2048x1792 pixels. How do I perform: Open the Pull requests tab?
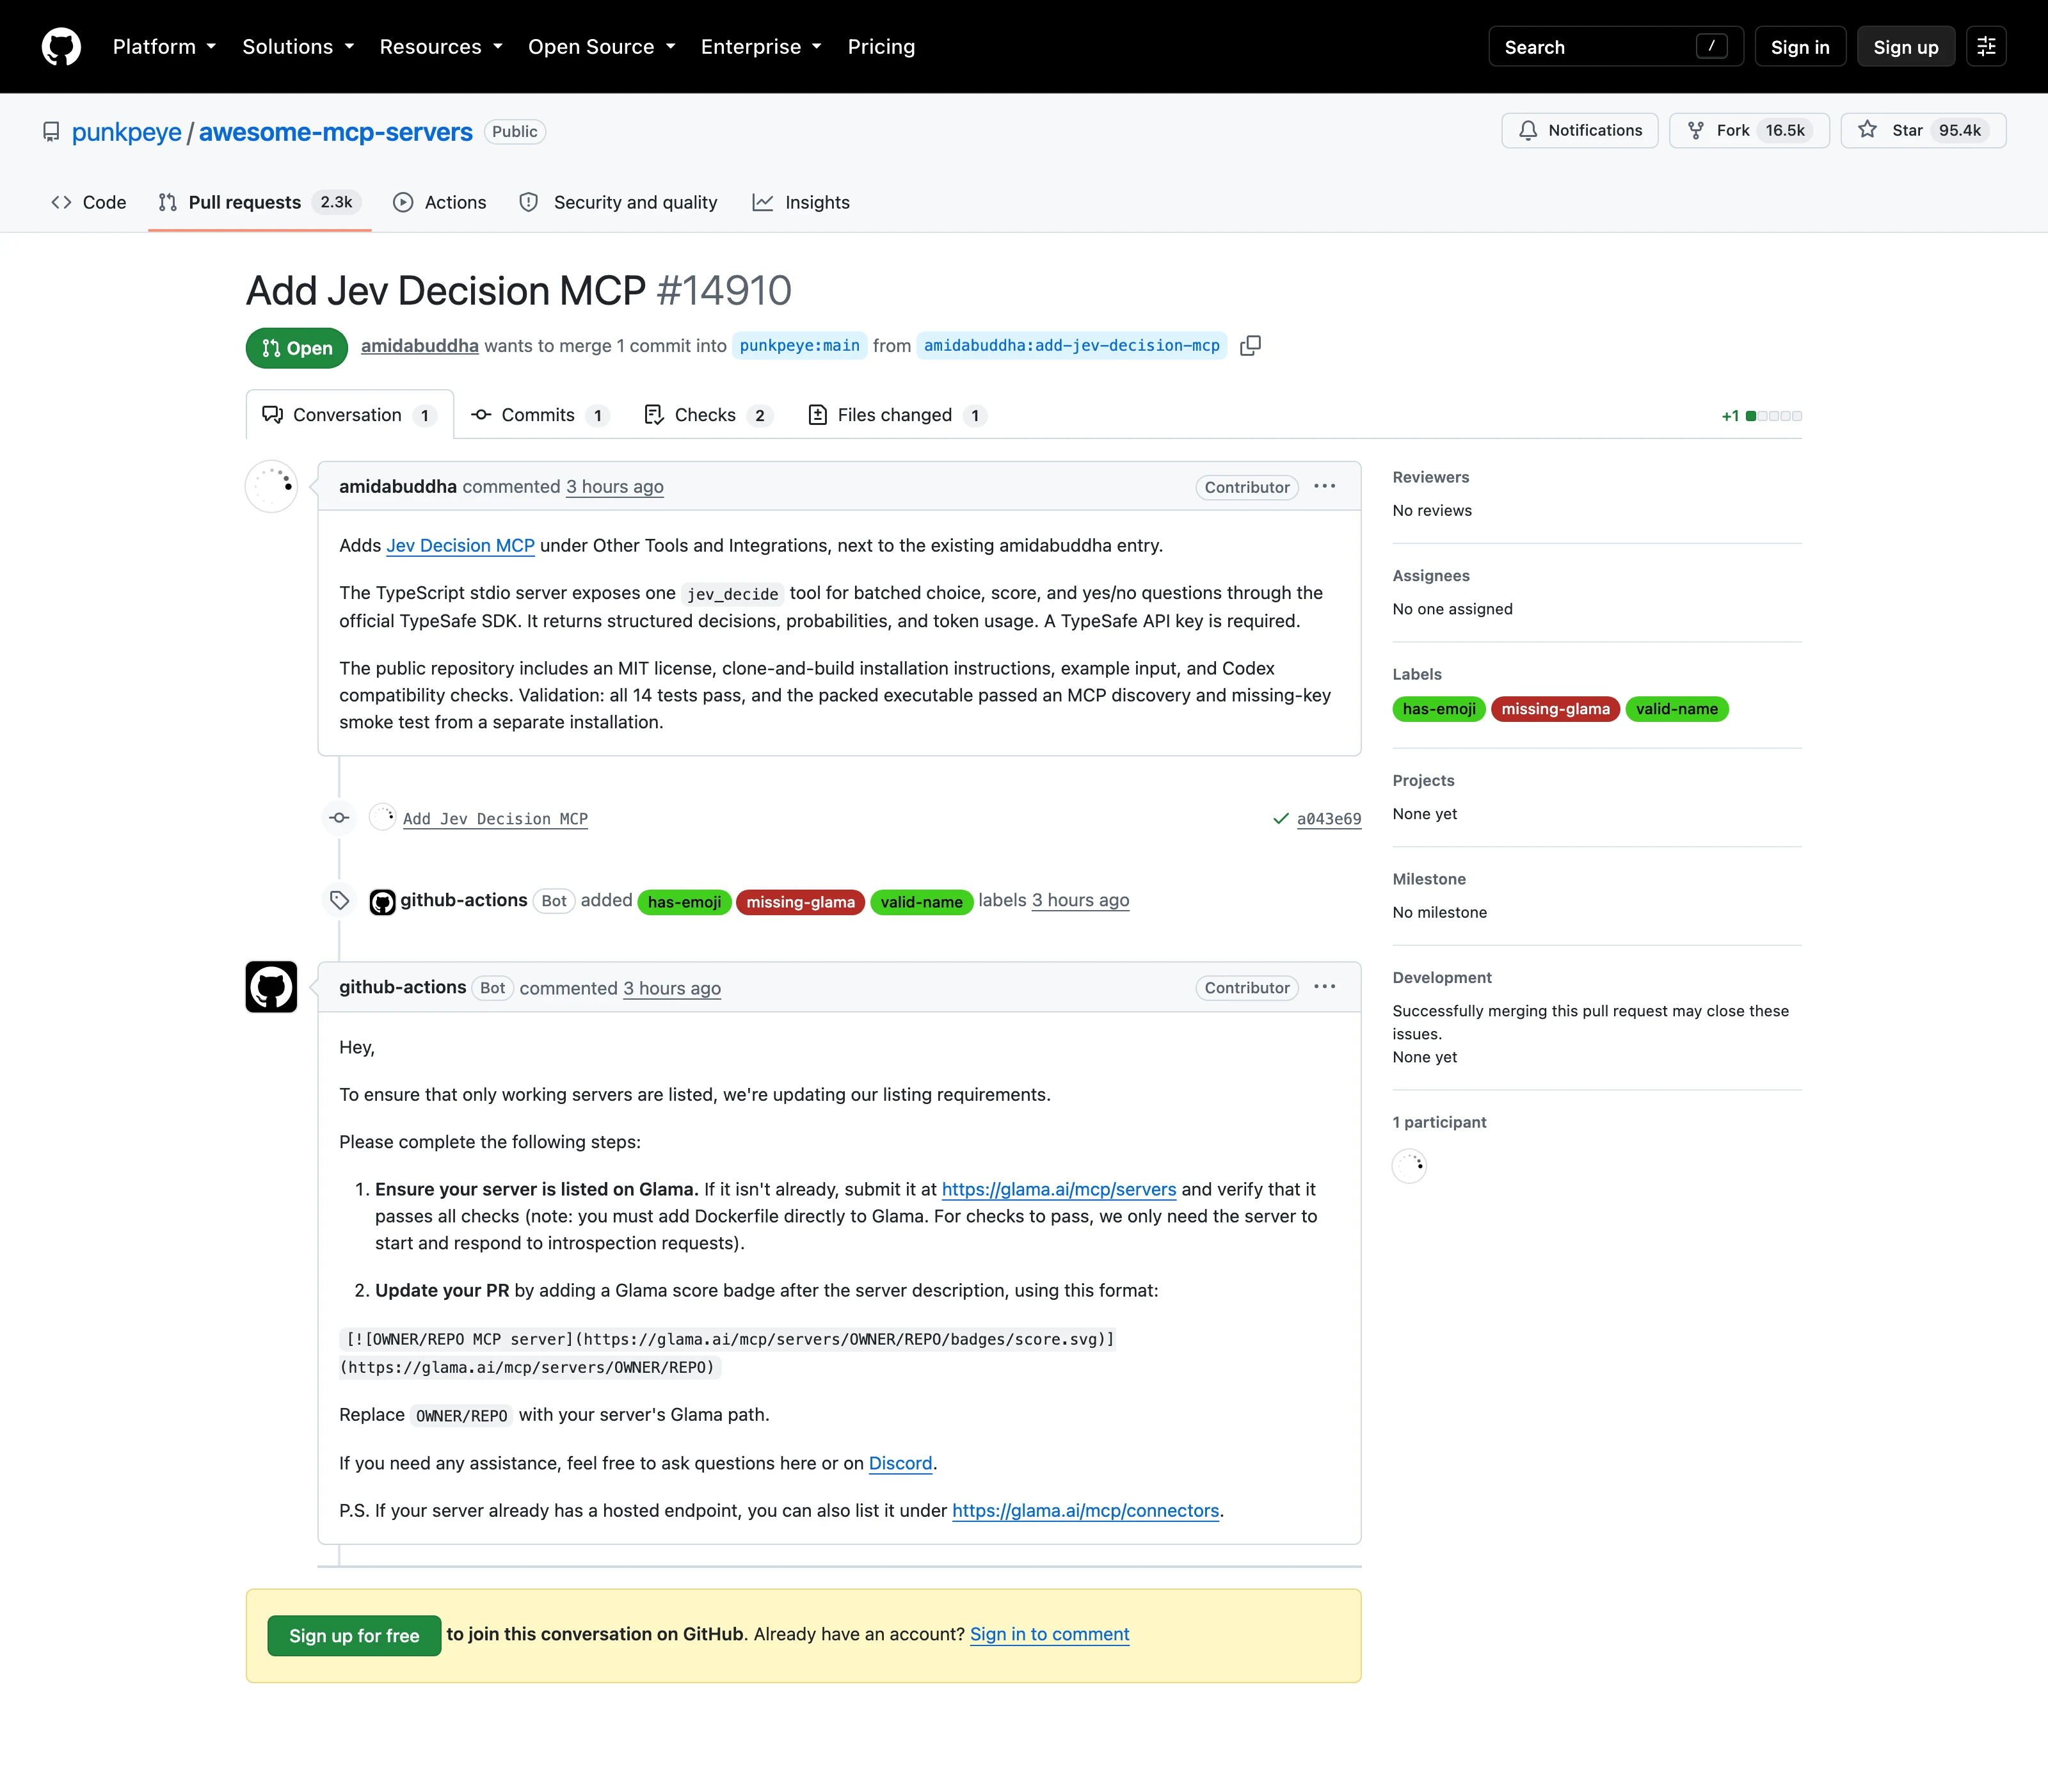click(x=259, y=203)
